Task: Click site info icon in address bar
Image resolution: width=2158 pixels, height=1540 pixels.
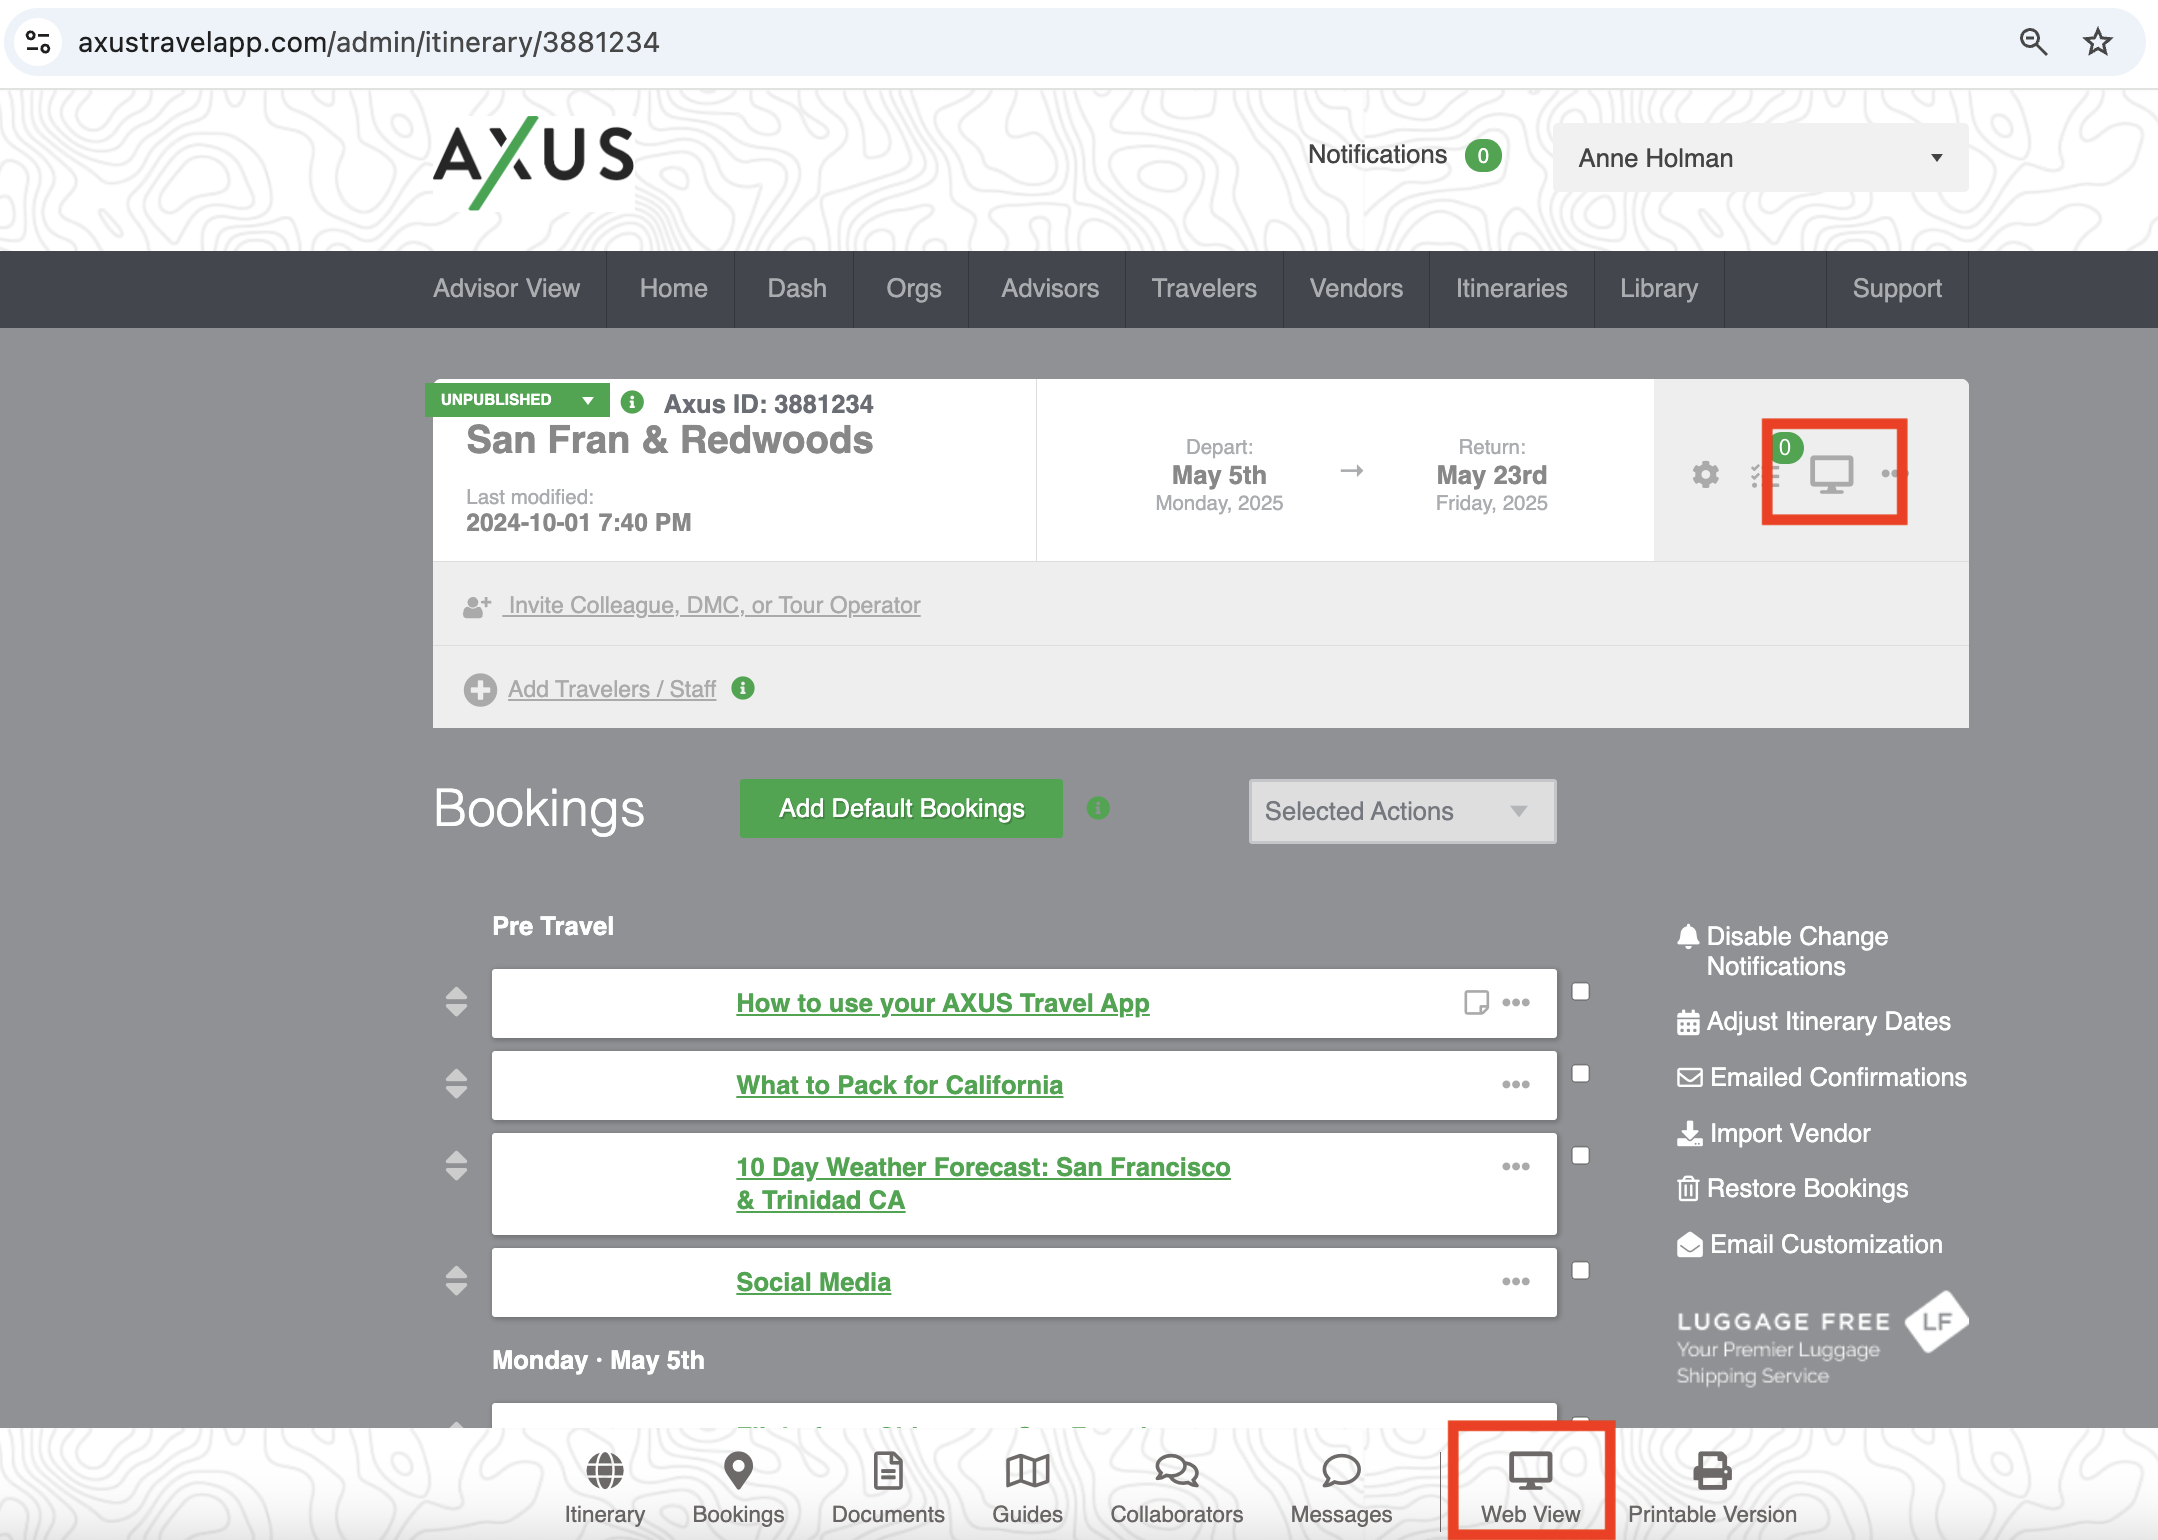Action: pyautogui.click(x=38, y=42)
